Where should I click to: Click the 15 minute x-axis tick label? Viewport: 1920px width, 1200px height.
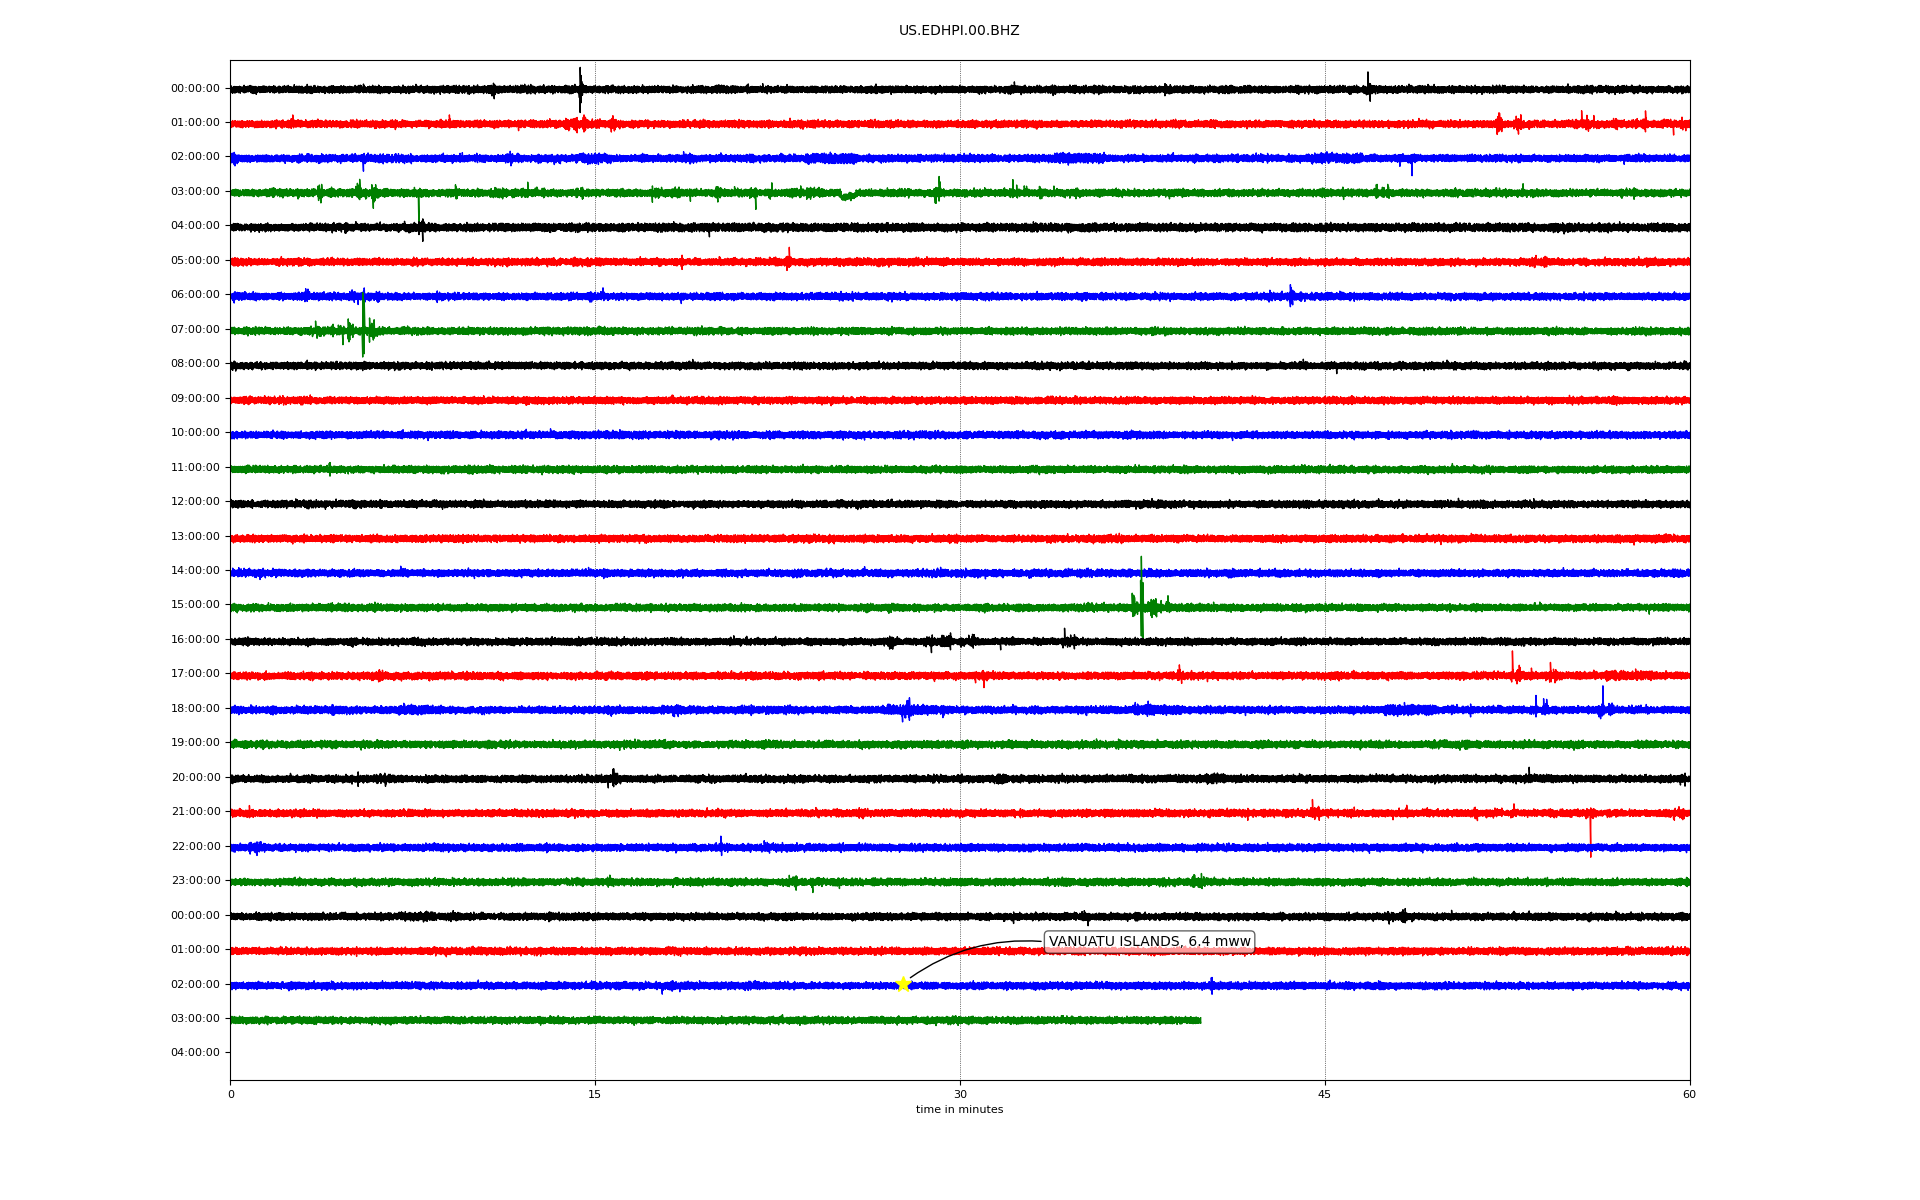click(x=595, y=1094)
